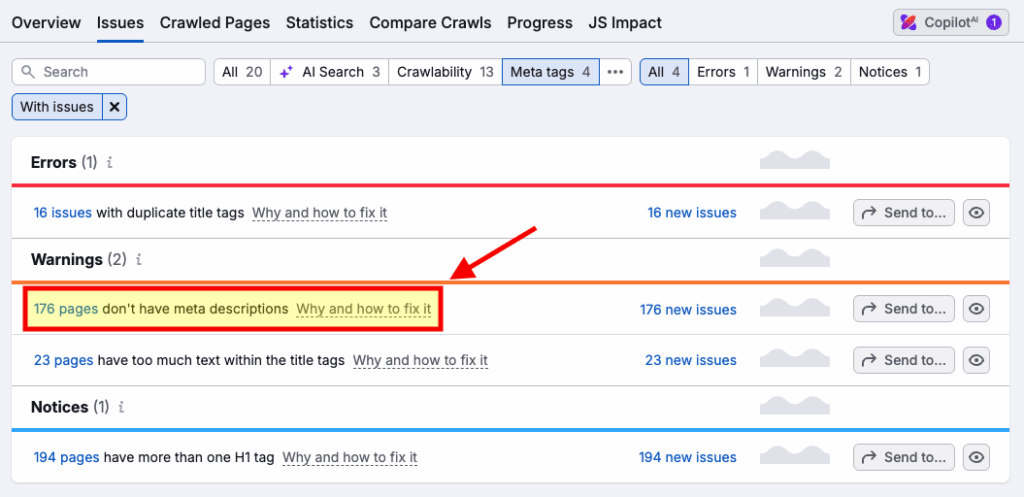This screenshot has height=497, width=1024.
Task: Click the info icon next to Notices
Action: tap(121, 408)
